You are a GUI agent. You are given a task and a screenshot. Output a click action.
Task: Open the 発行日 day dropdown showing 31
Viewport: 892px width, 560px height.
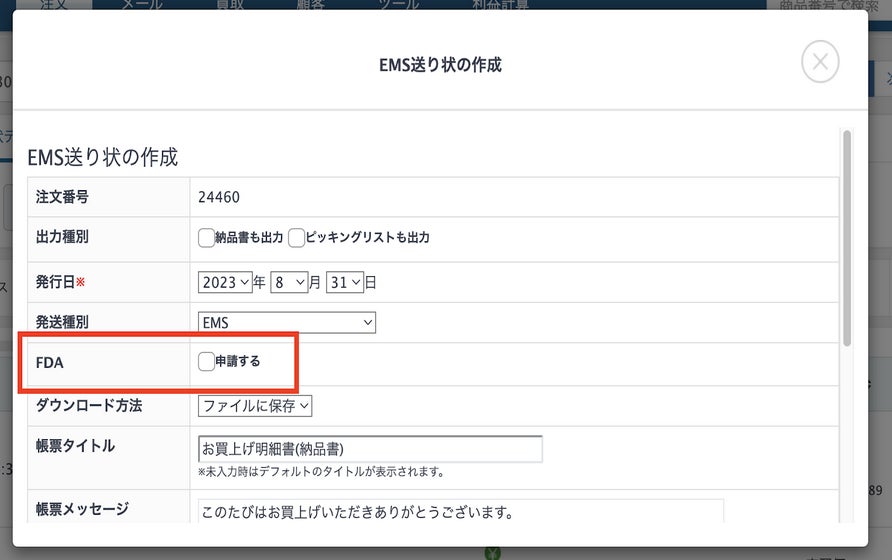(345, 282)
